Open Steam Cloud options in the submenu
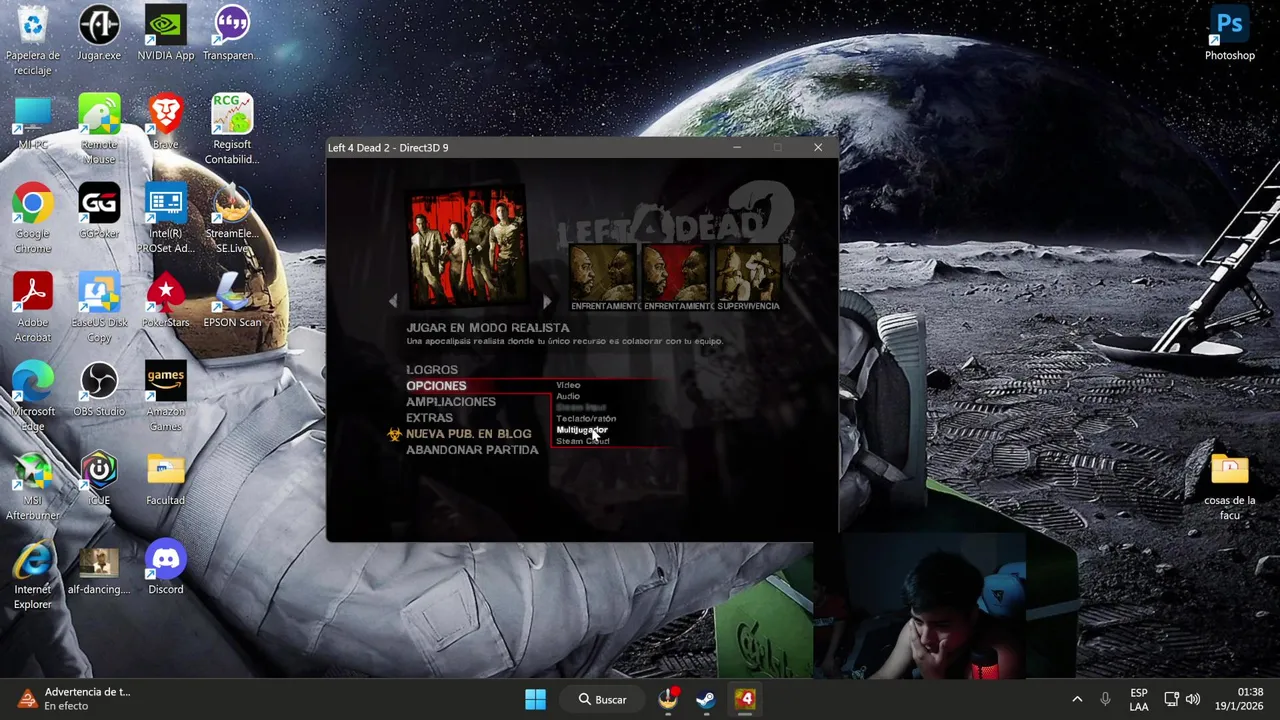 [x=583, y=441]
